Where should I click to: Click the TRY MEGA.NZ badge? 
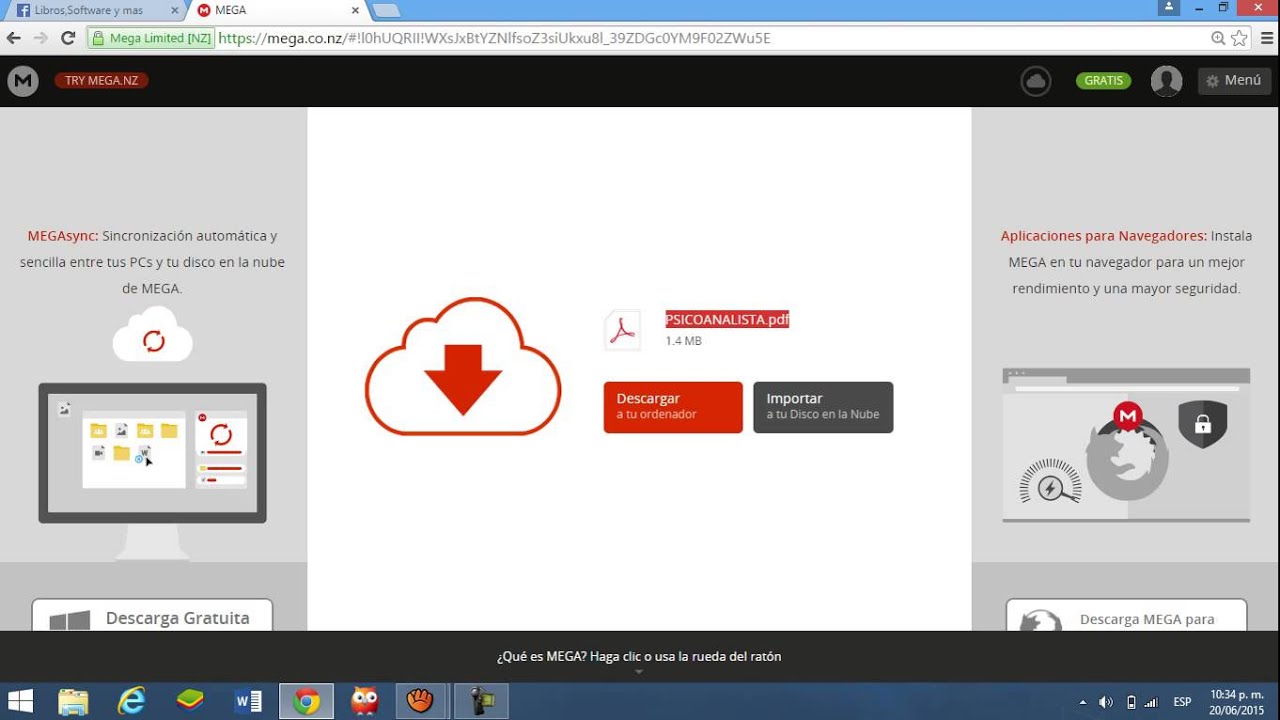coord(102,81)
